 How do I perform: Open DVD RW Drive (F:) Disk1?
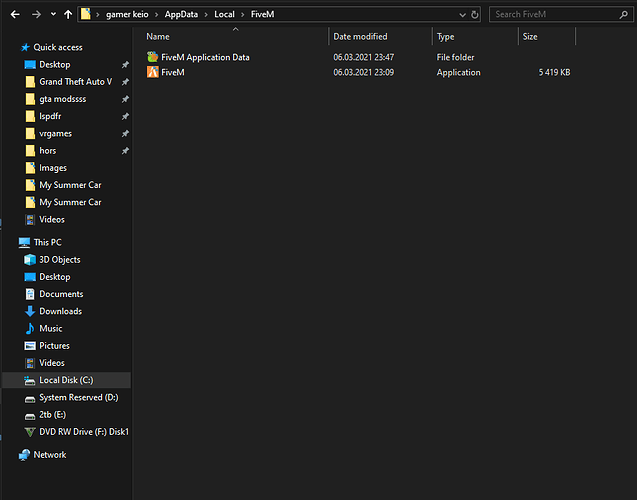point(84,432)
